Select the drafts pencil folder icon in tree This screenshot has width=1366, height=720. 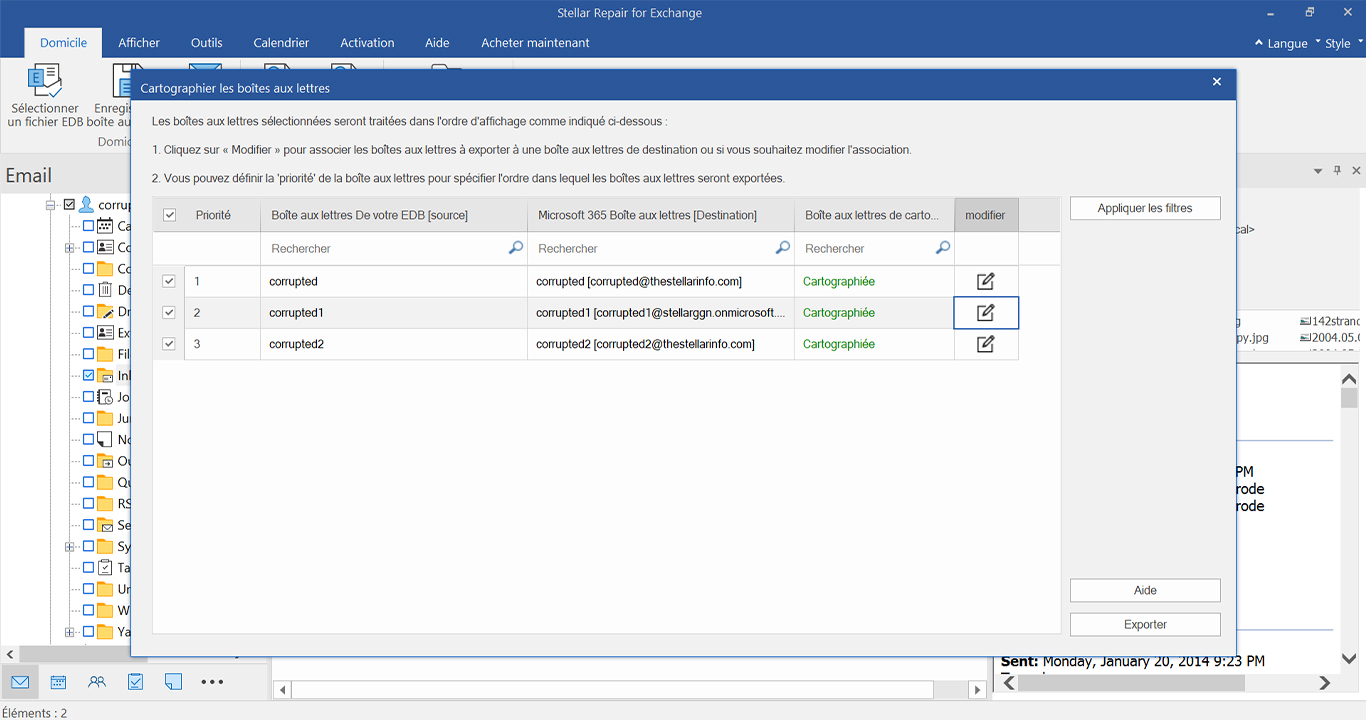(x=105, y=311)
